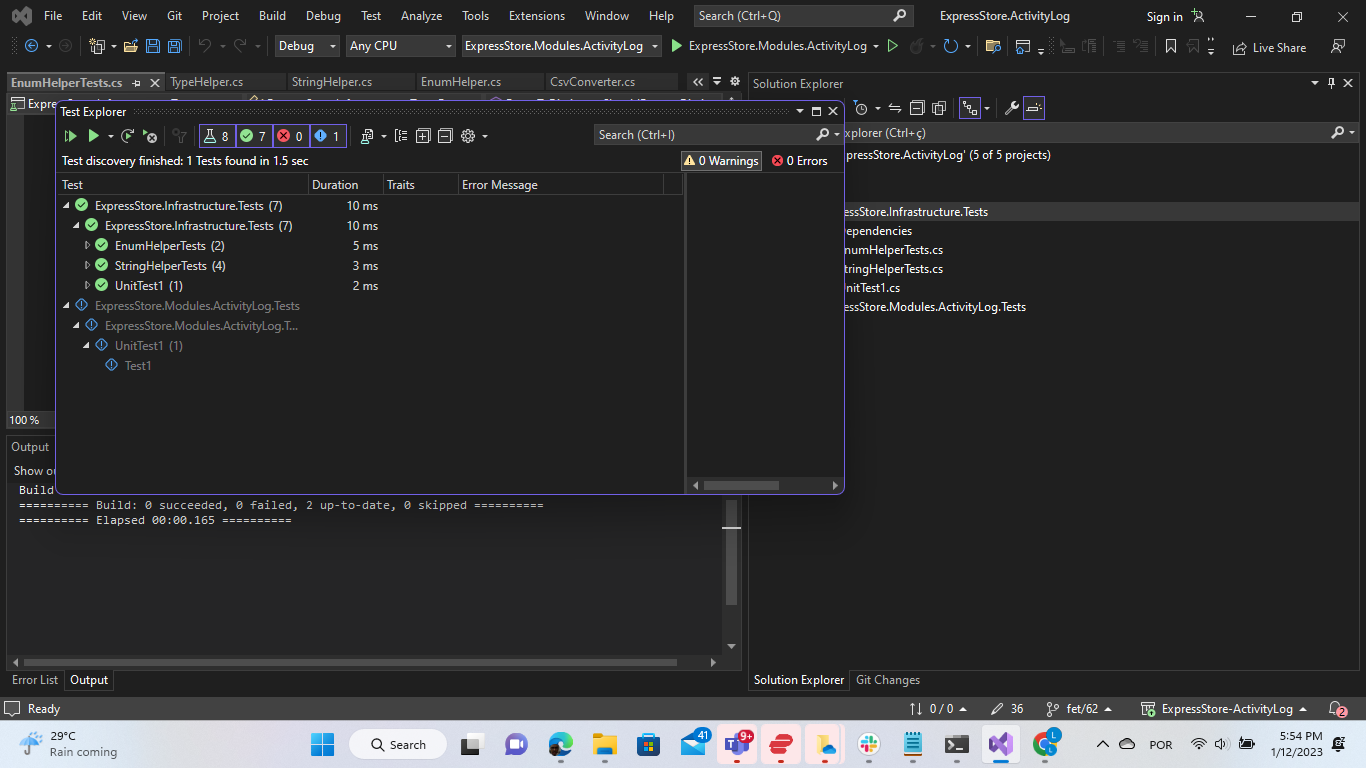Collapse all tests in Test Explorer

click(x=445, y=135)
